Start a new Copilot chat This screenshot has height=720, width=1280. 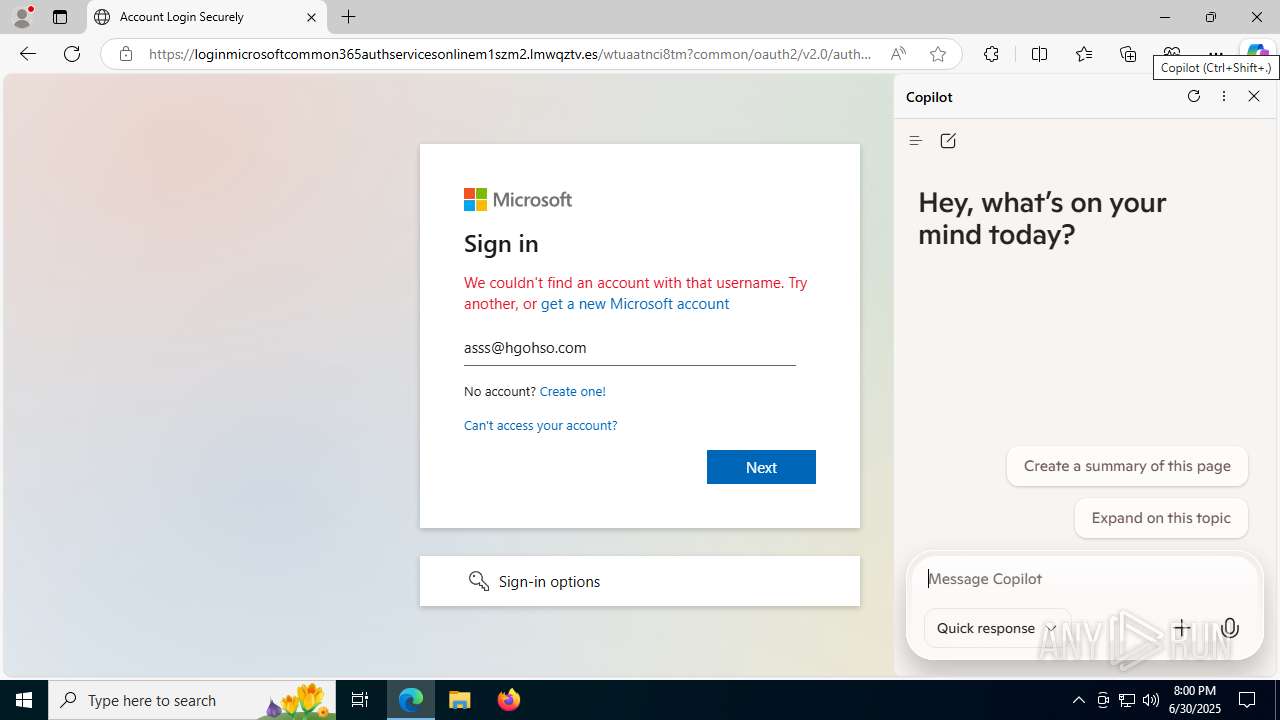pyautogui.click(x=948, y=141)
